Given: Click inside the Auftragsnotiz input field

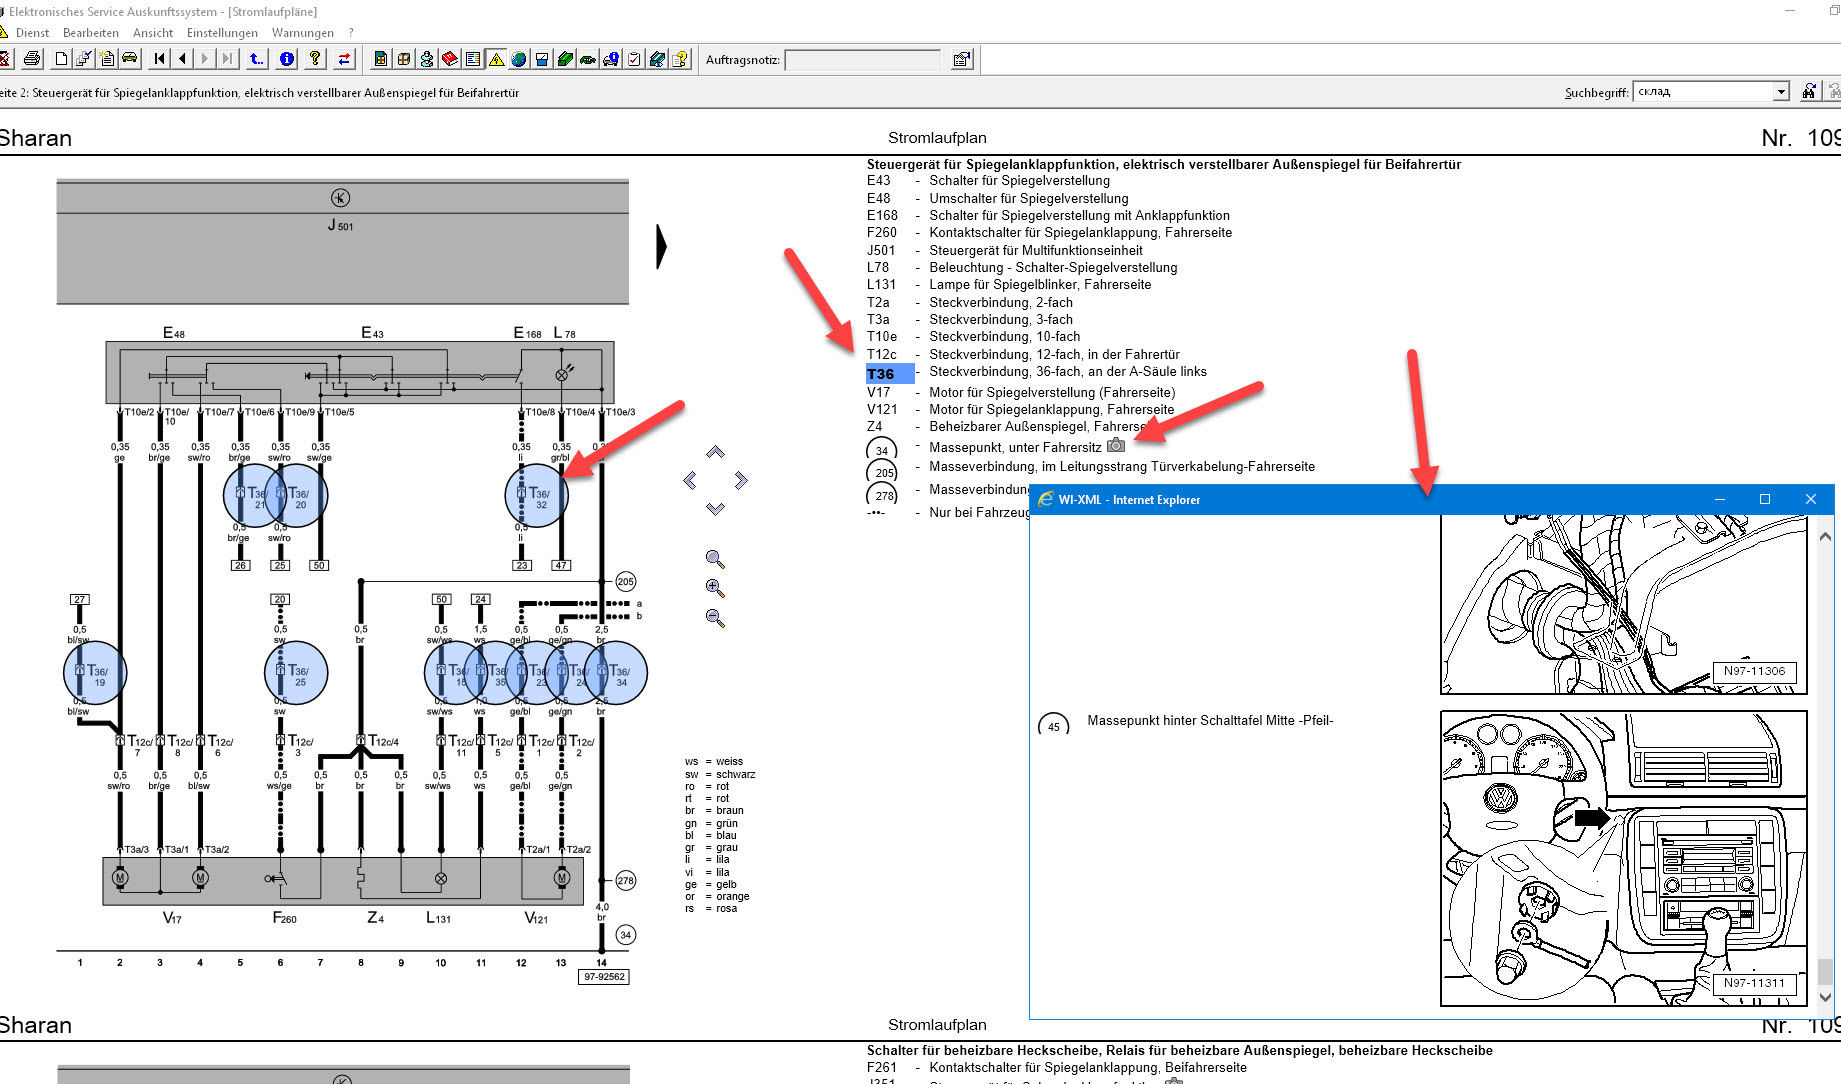Looking at the screenshot, I should [x=862, y=60].
